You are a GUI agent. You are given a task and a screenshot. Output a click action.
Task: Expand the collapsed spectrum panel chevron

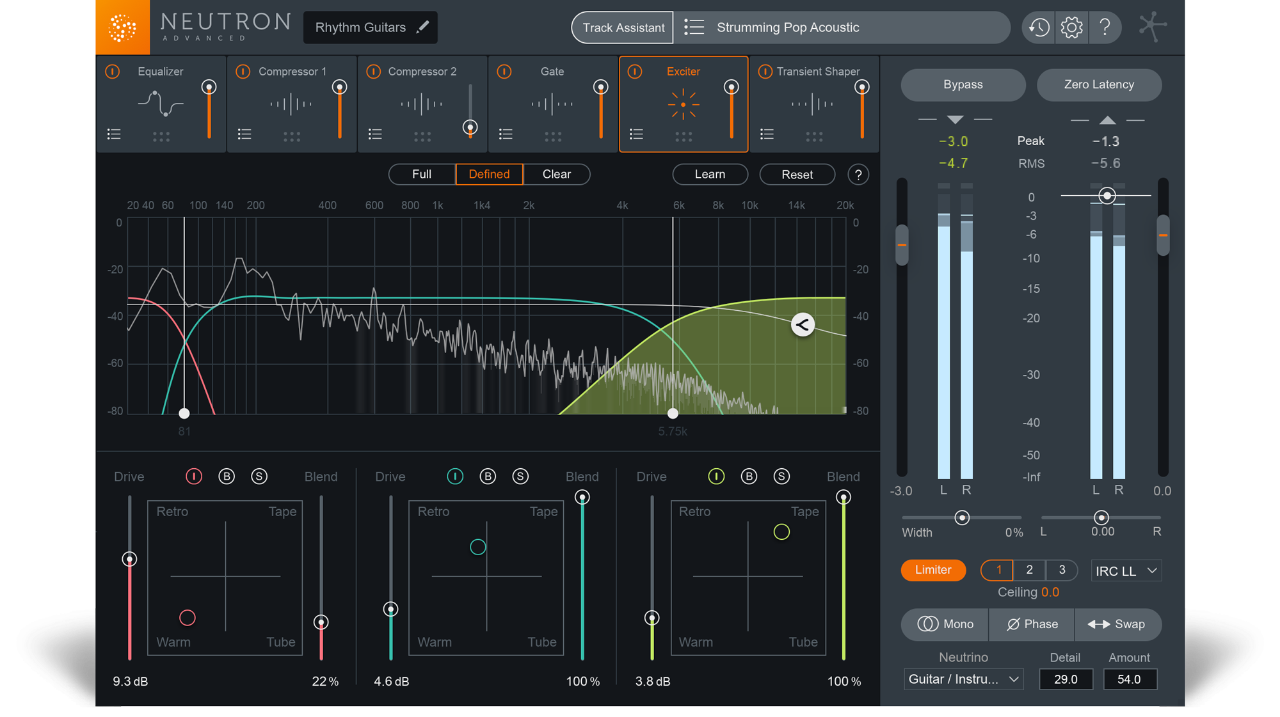click(x=802, y=324)
